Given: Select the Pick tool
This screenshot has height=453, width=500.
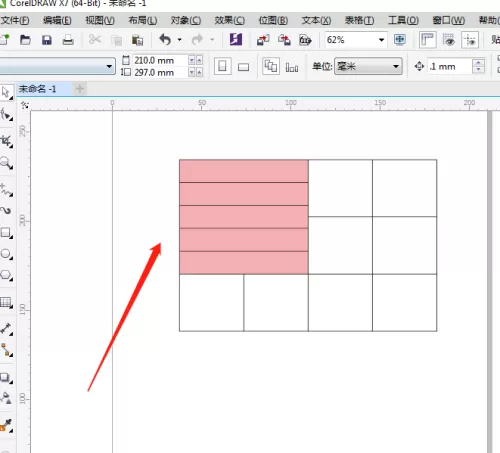Looking at the screenshot, I should (6, 92).
